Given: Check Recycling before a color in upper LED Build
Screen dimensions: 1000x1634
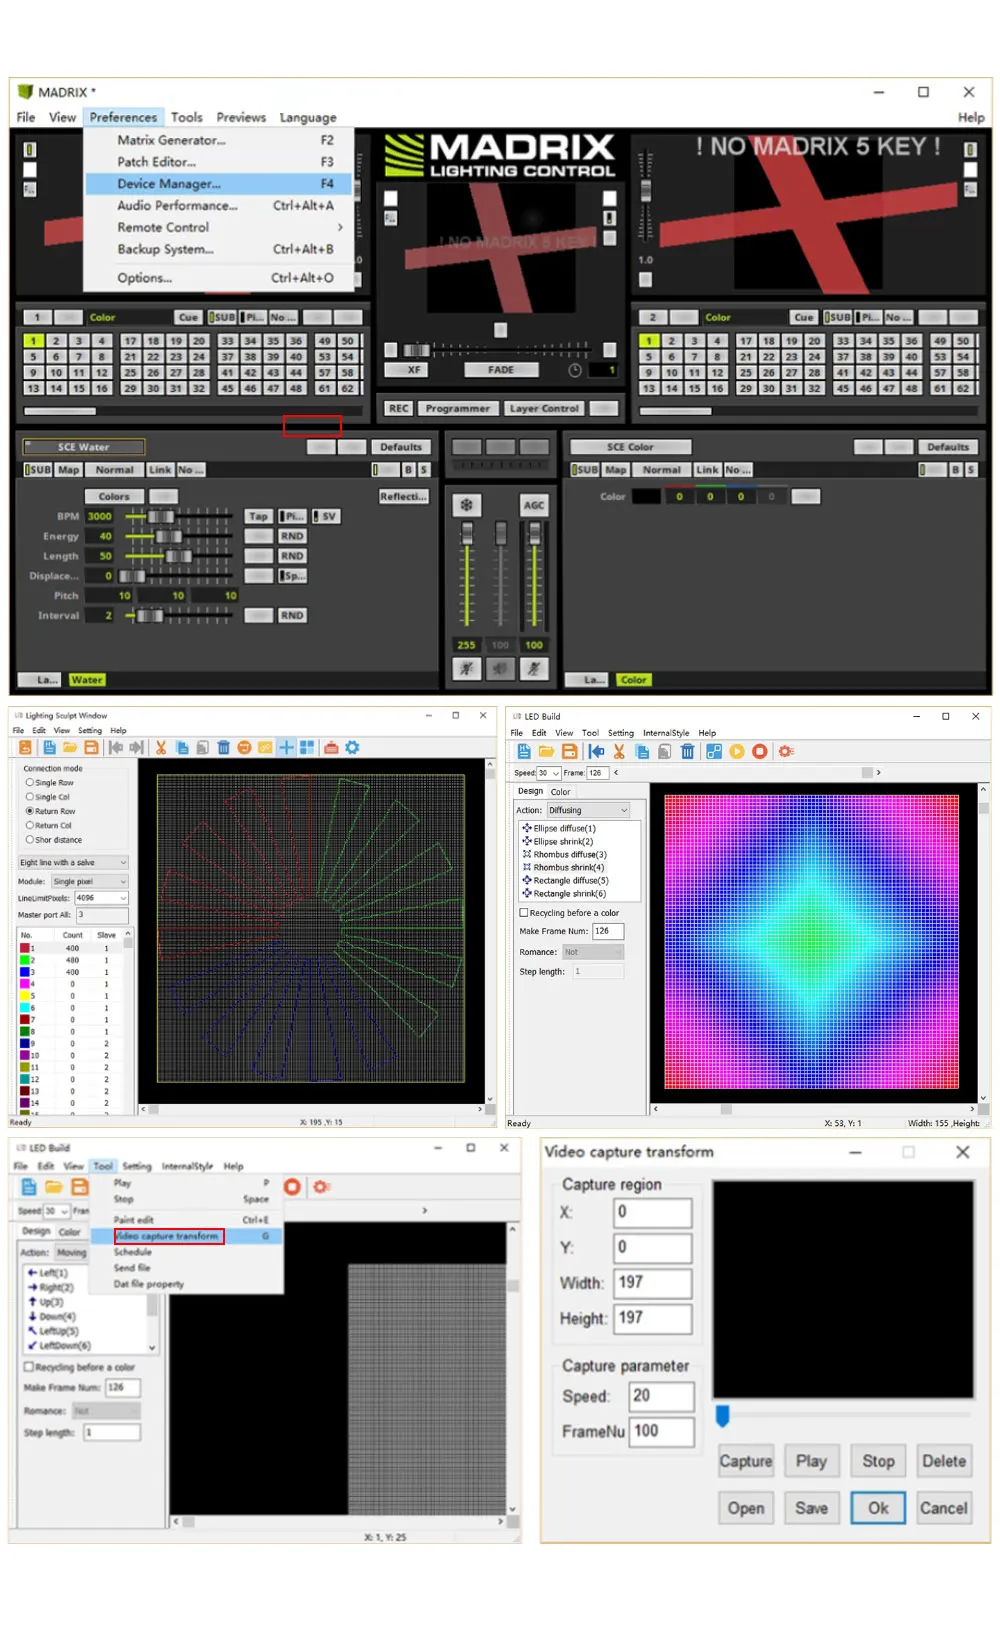Looking at the screenshot, I should (x=524, y=912).
